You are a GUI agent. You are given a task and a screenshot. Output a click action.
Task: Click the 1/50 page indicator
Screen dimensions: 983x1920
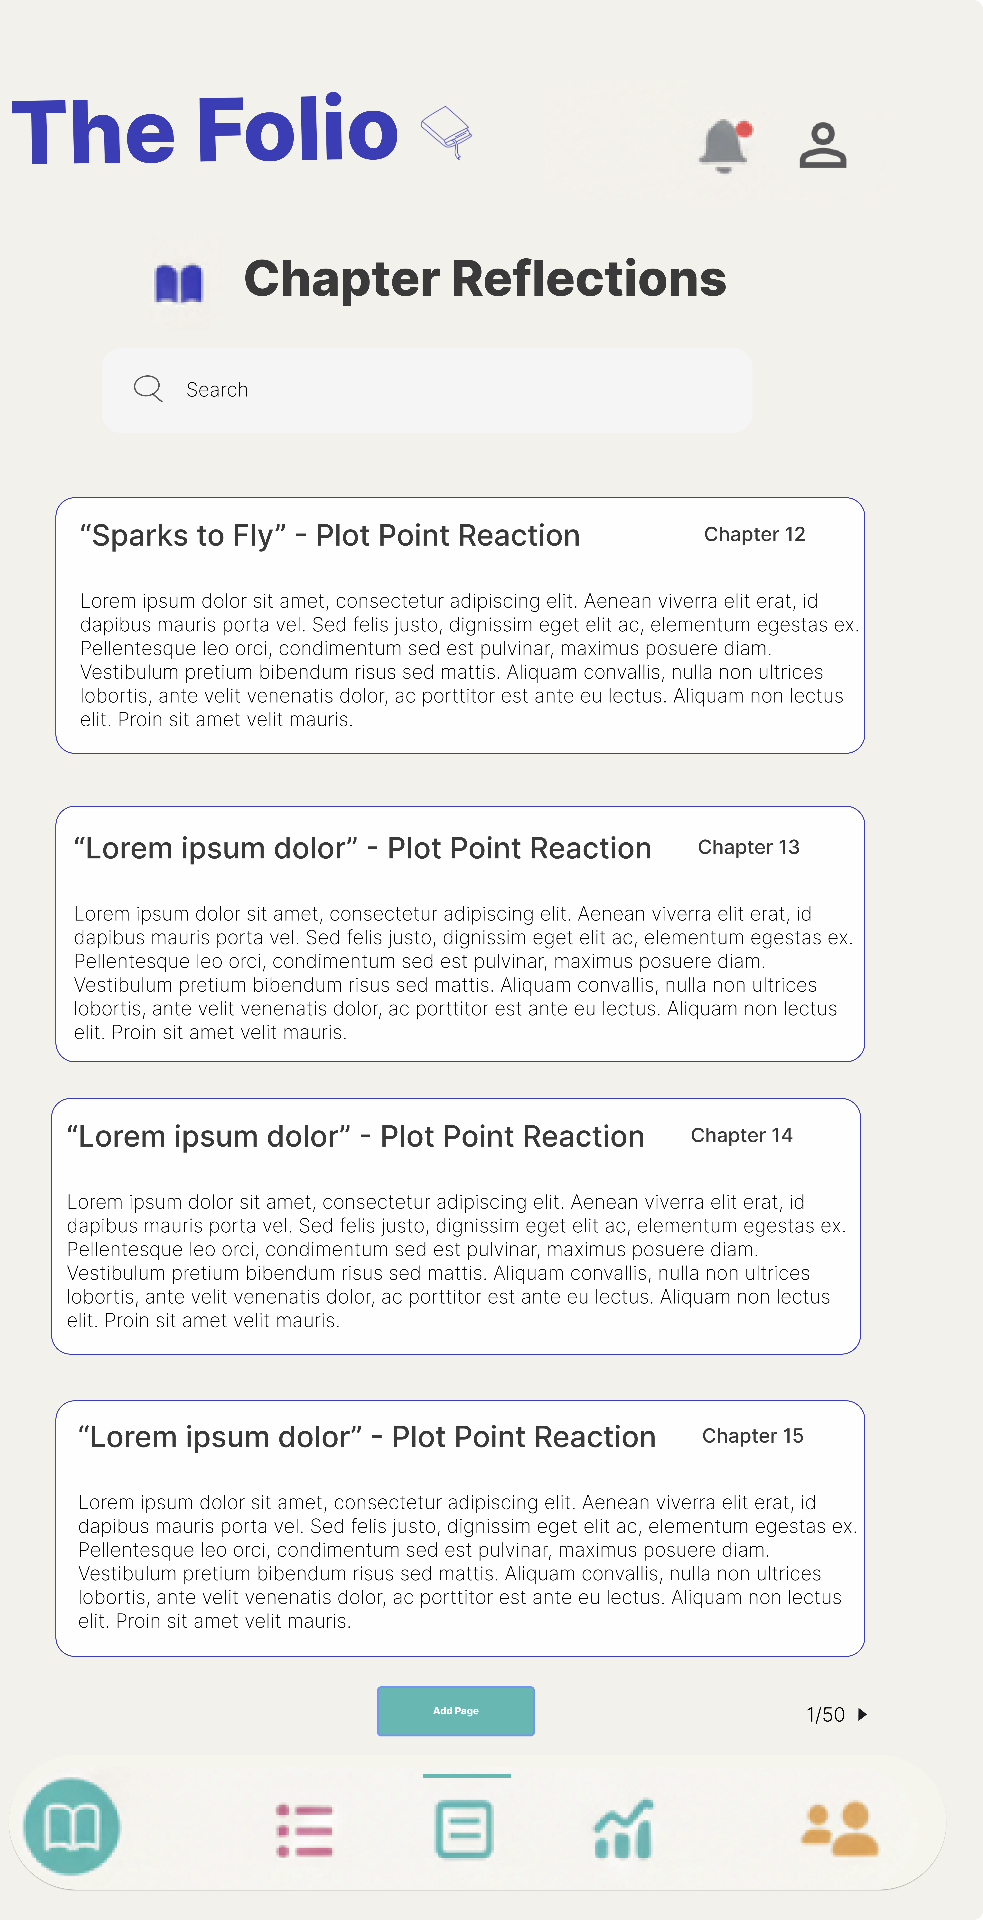point(826,1714)
